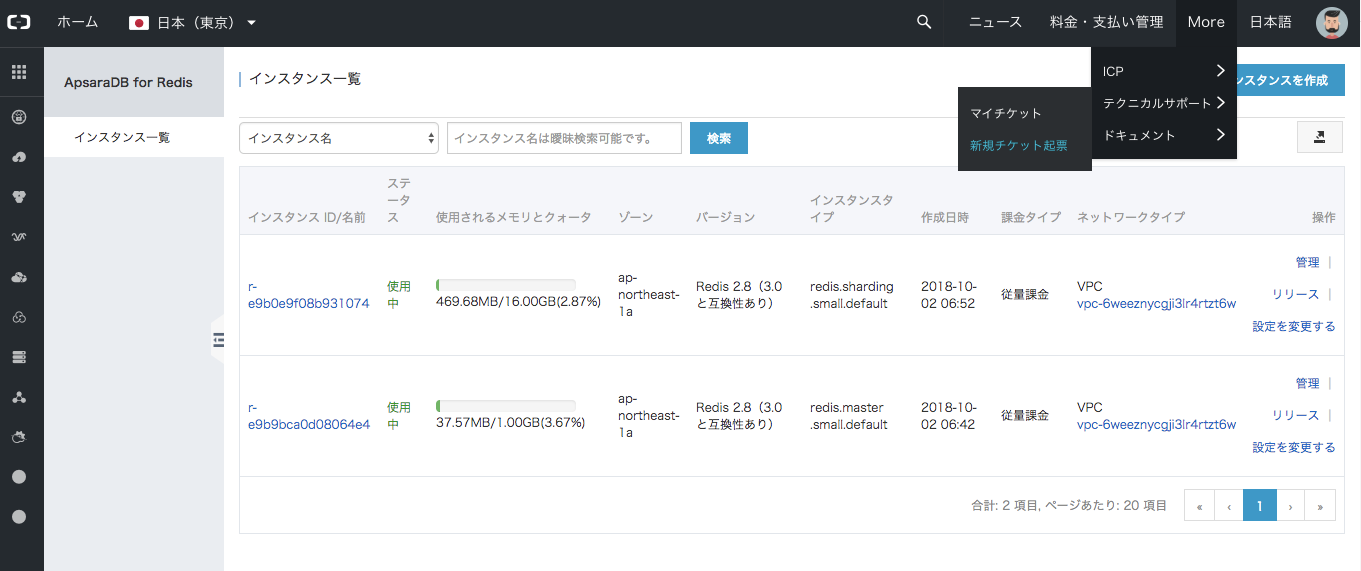Open 料金・支払い管理 in top bar
Image resolution: width=1361 pixels, height=571 pixels.
(x=1106, y=22)
